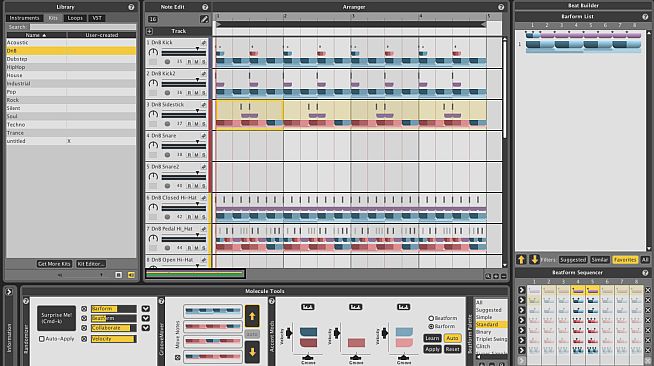Image resolution: width=654 pixels, height=366 pixels.
Task: Select the pencil tool in Note Edit
Action: 204,19
